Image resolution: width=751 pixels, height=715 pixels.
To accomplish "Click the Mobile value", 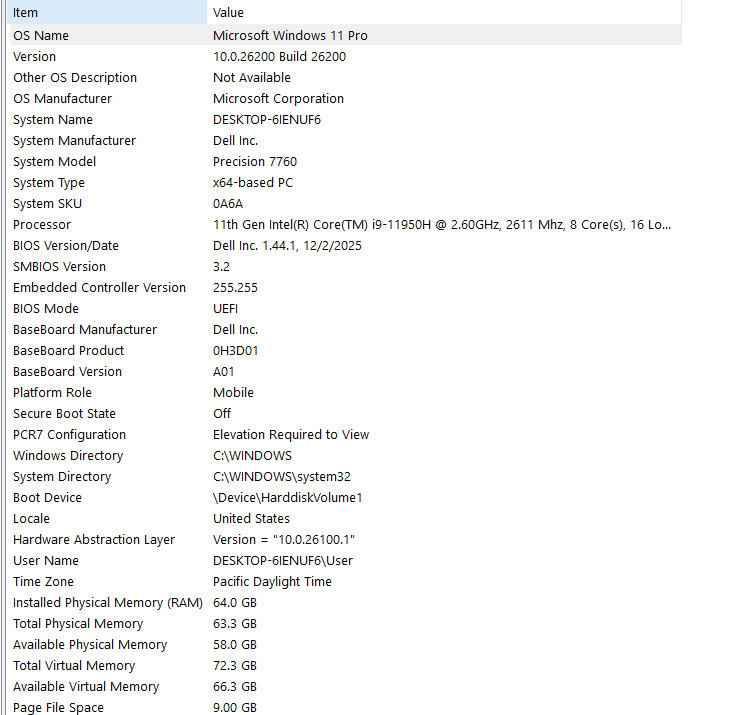I will [x=233, y=393].
